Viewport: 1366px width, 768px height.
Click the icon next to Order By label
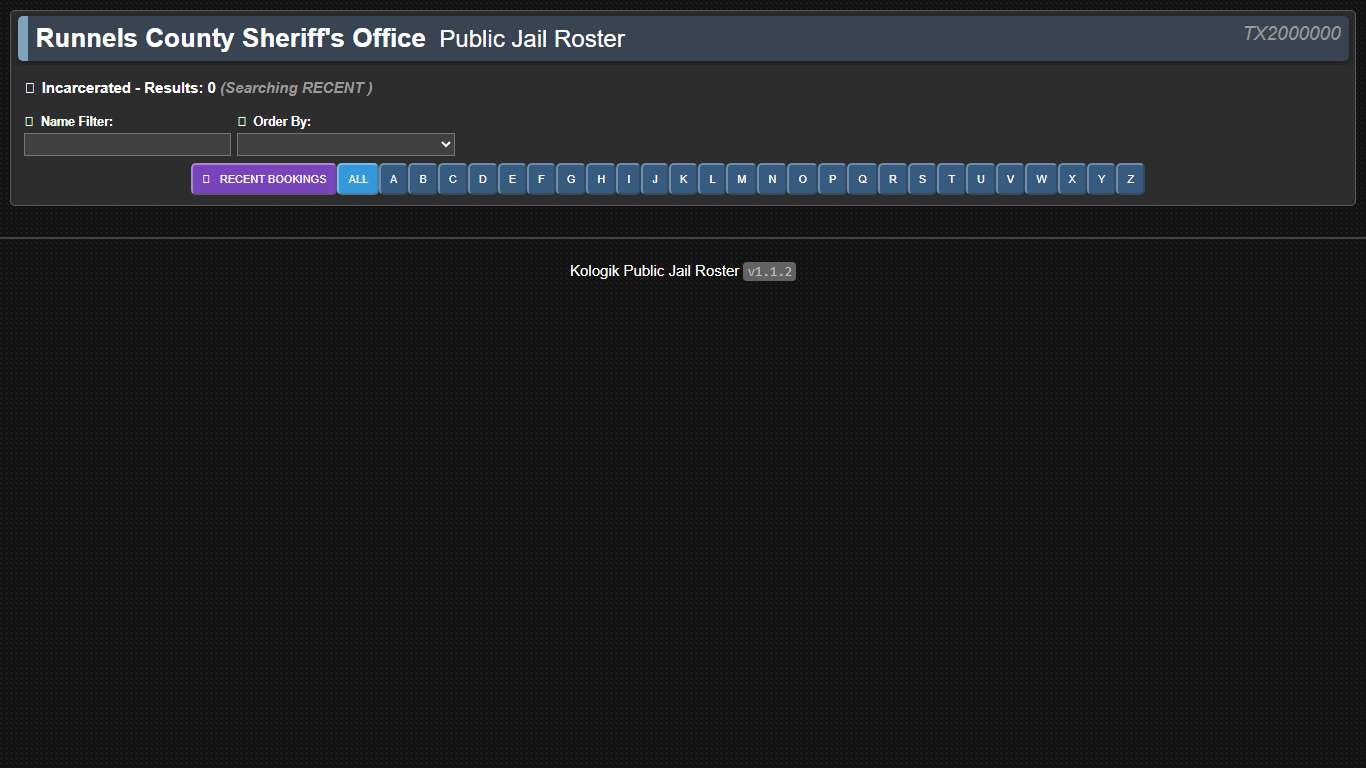(242, 121)
